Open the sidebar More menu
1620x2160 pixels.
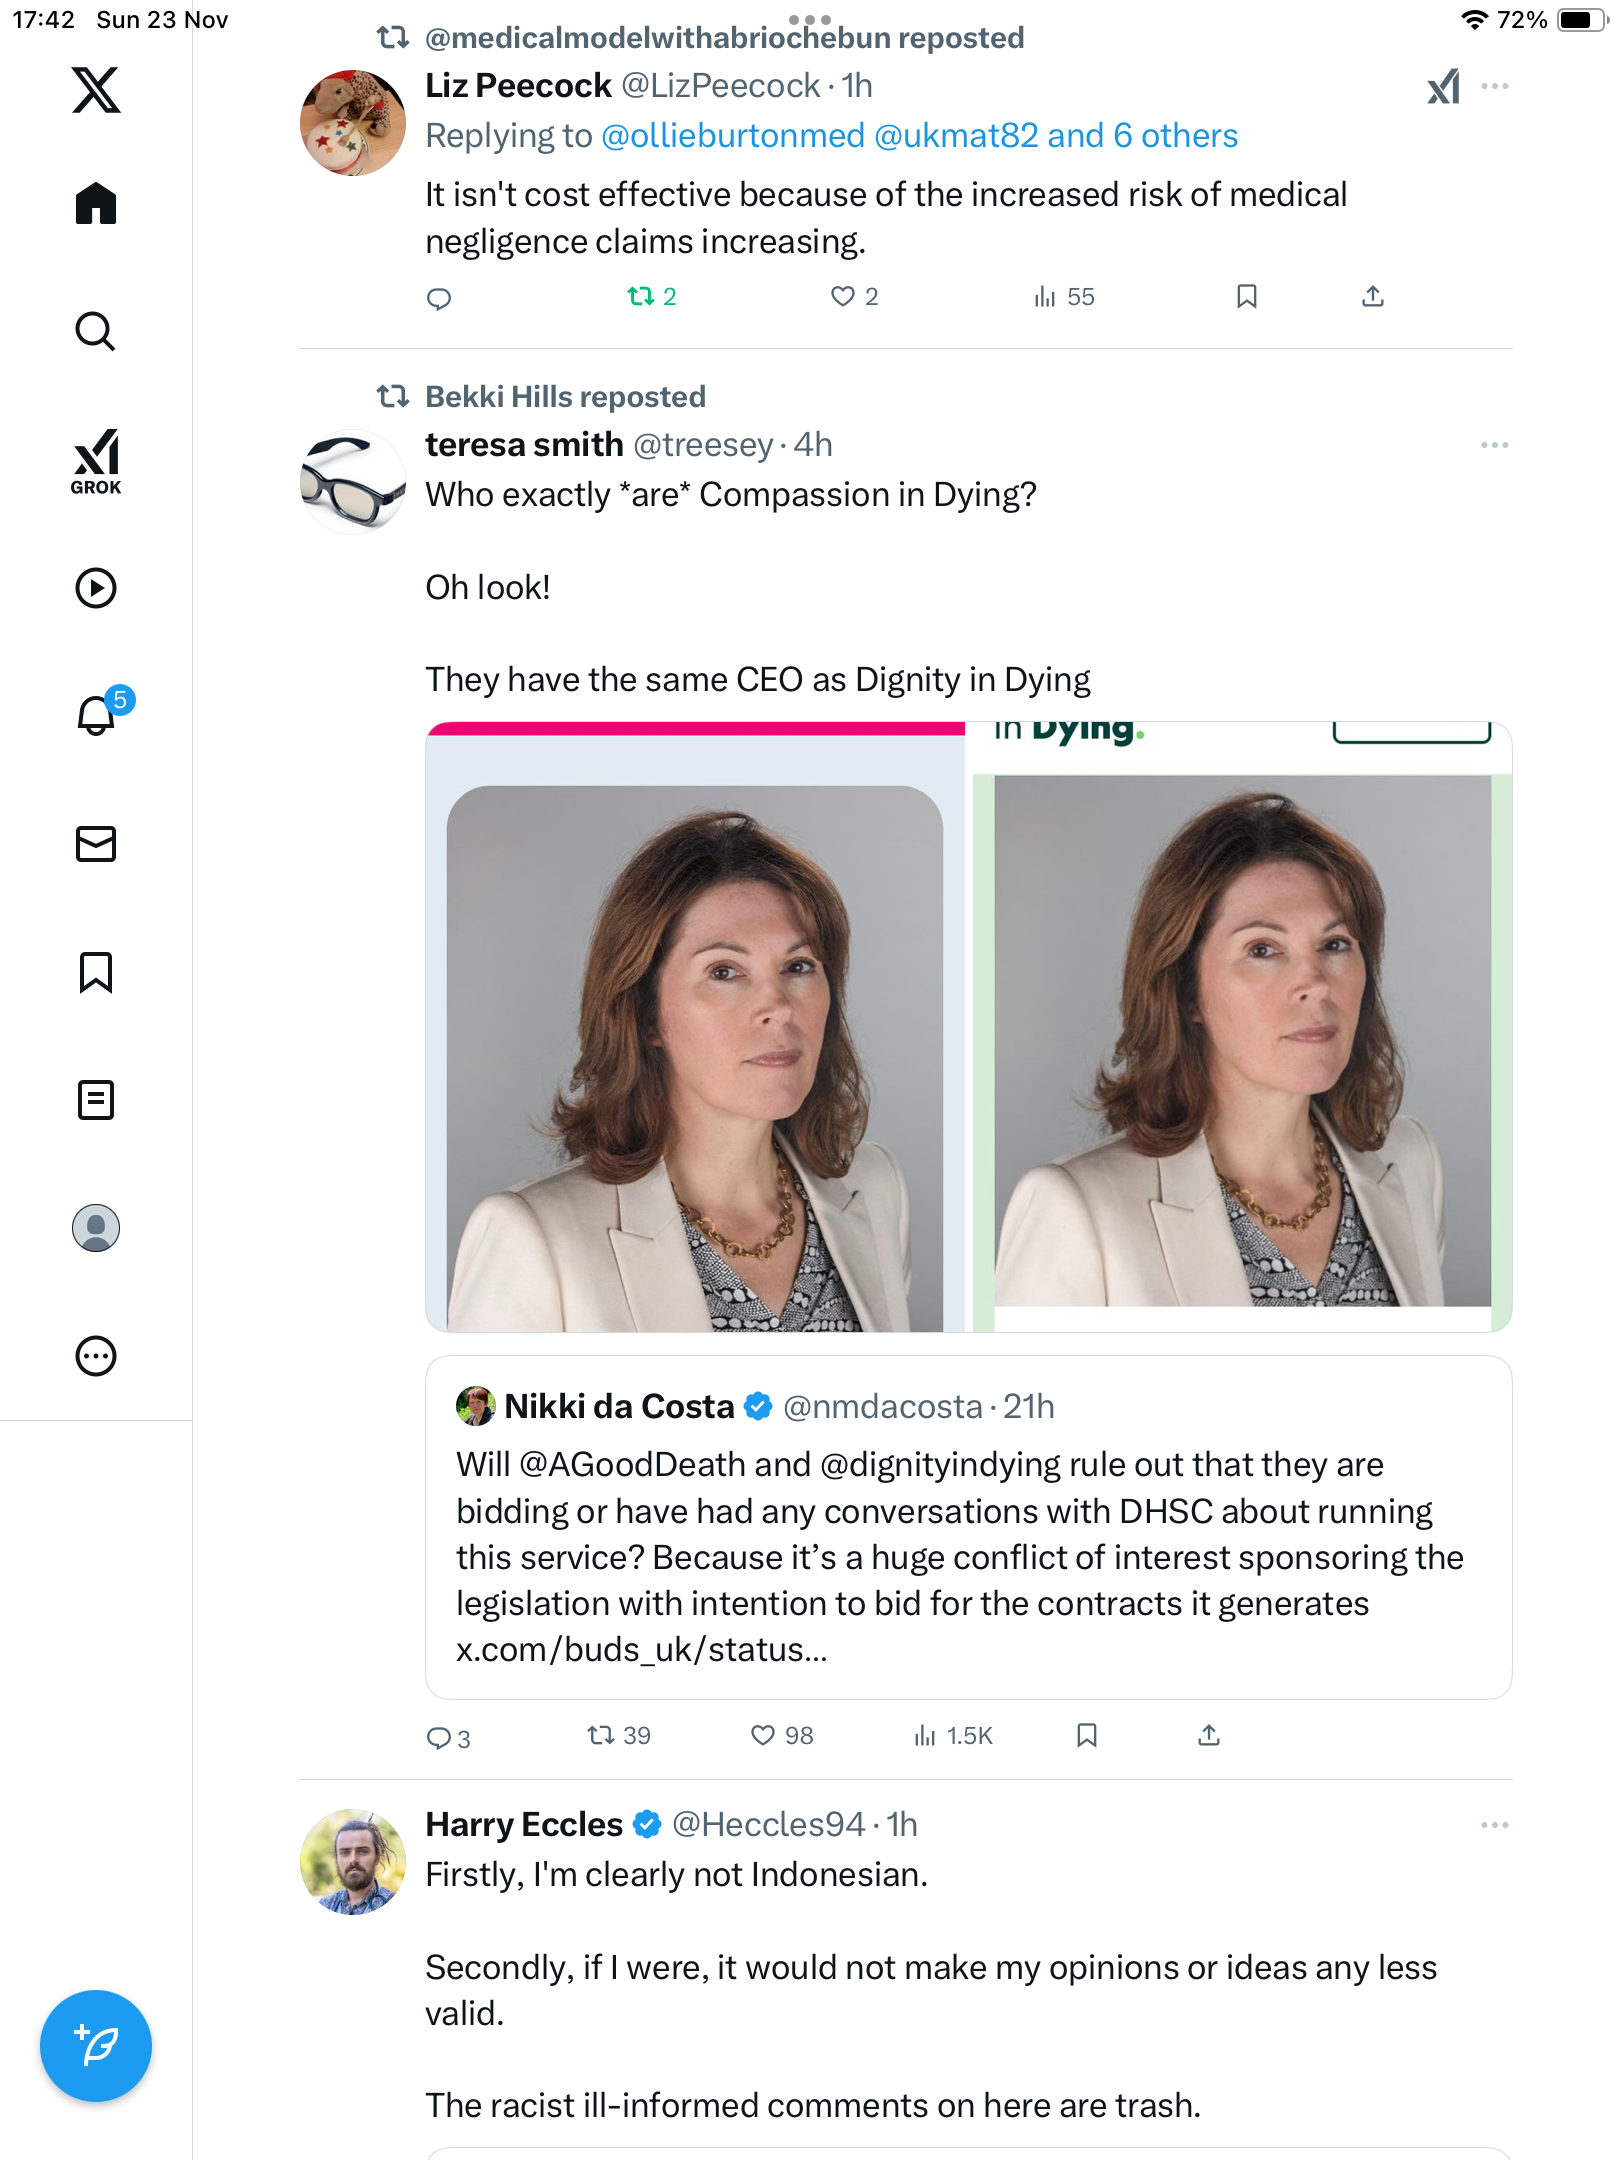tap(96, 1356)
